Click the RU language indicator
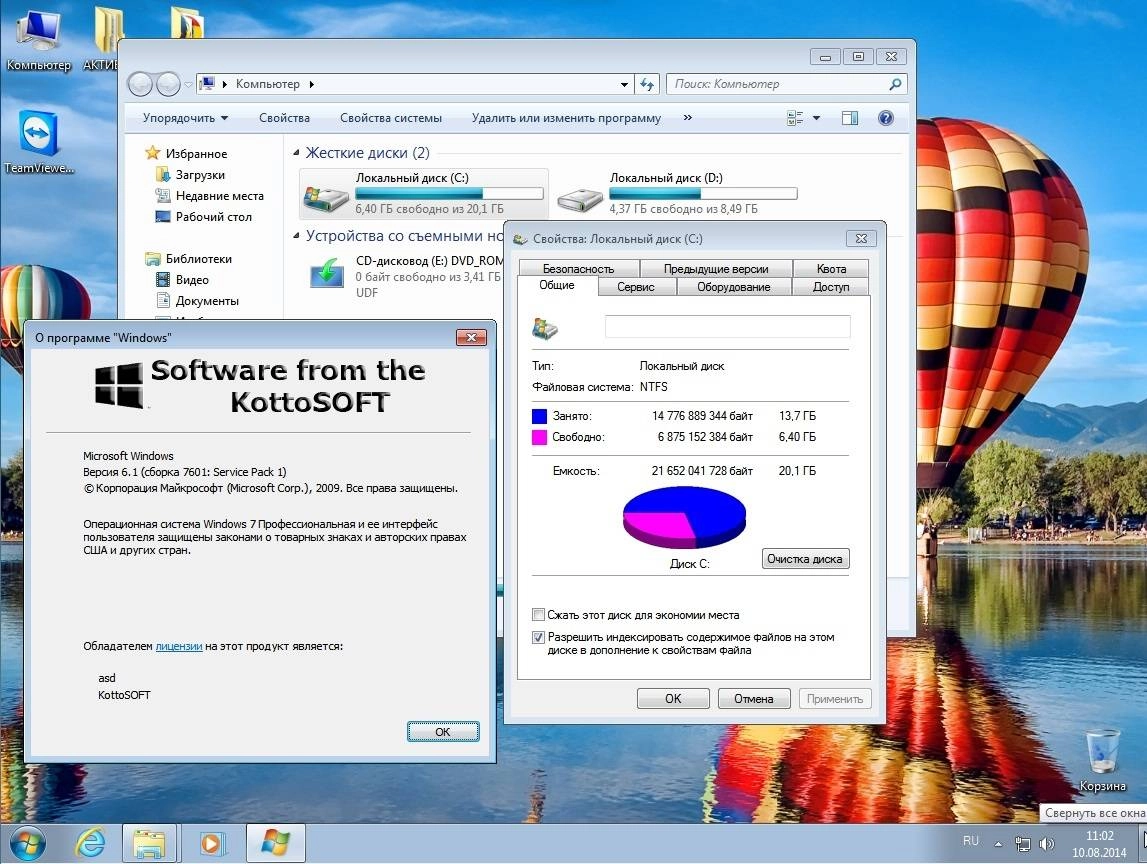The height and width of the screenshot is (864, 1147). (971, 841)
